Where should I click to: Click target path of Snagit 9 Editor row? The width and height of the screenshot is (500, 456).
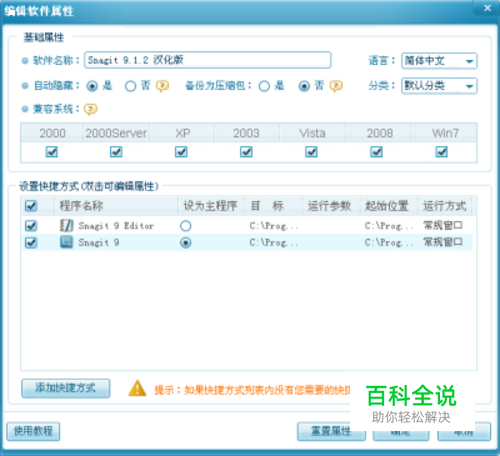click(x=274, y=226)
